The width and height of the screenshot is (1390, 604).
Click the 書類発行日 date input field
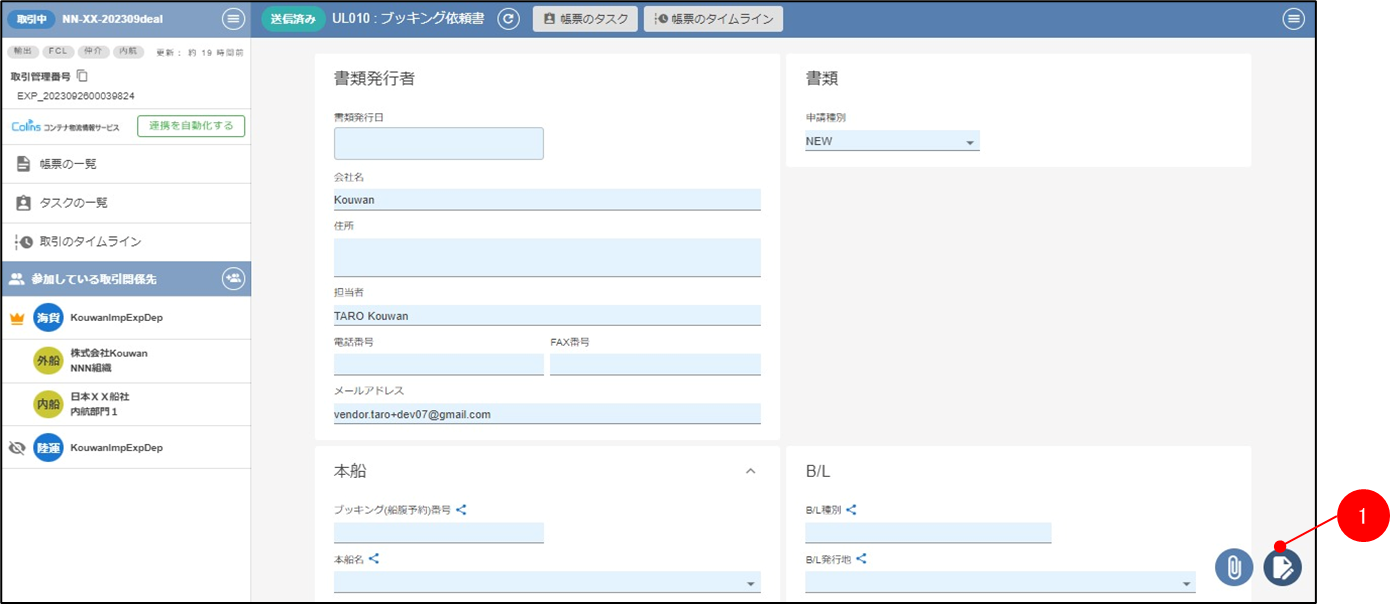pos(439,144)
